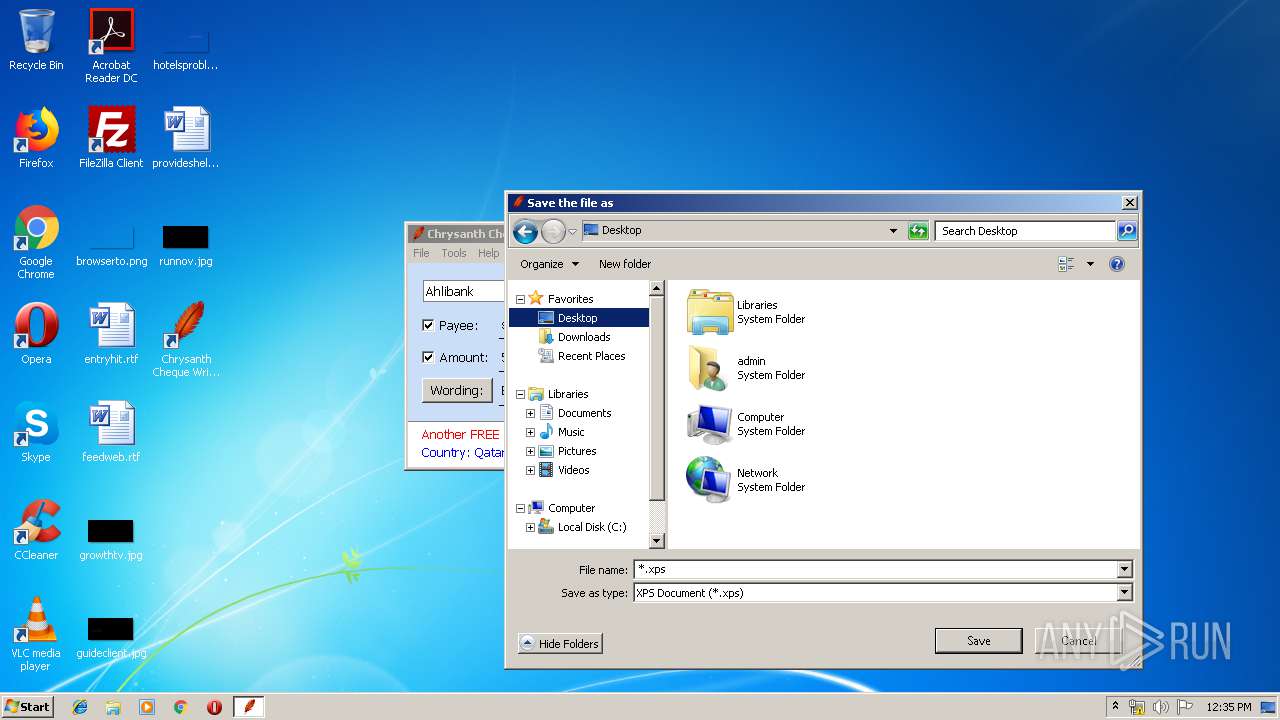Refresh the Desktop location in dialog
Viewport: 1280px width, 720px height.
pyautogui.click(x=918, y=231)
